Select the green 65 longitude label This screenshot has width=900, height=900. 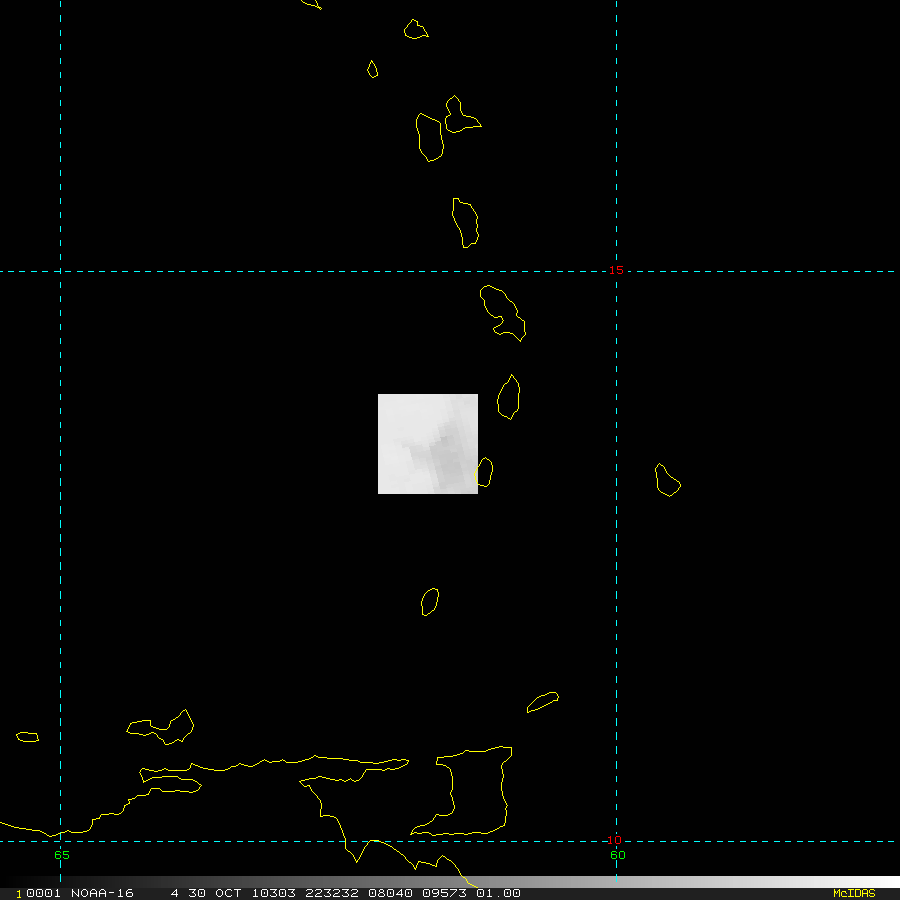point(62,855)
